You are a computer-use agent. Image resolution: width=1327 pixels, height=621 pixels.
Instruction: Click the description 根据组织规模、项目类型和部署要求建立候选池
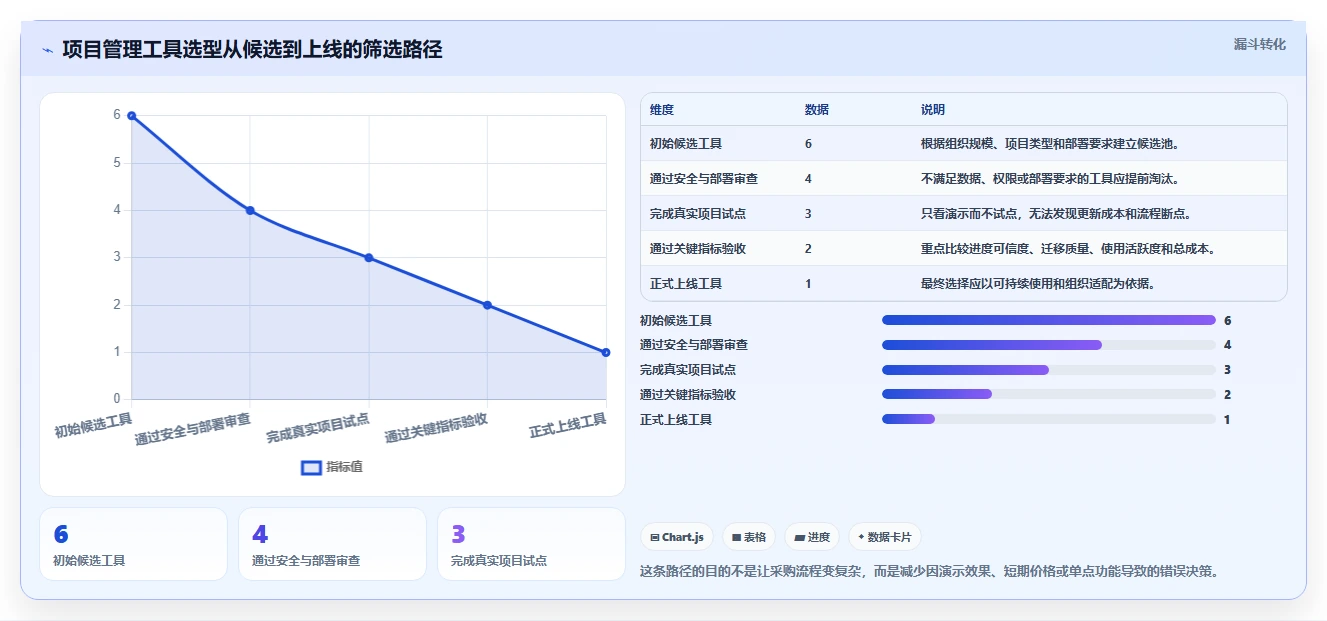click(x=1050, y=144)
